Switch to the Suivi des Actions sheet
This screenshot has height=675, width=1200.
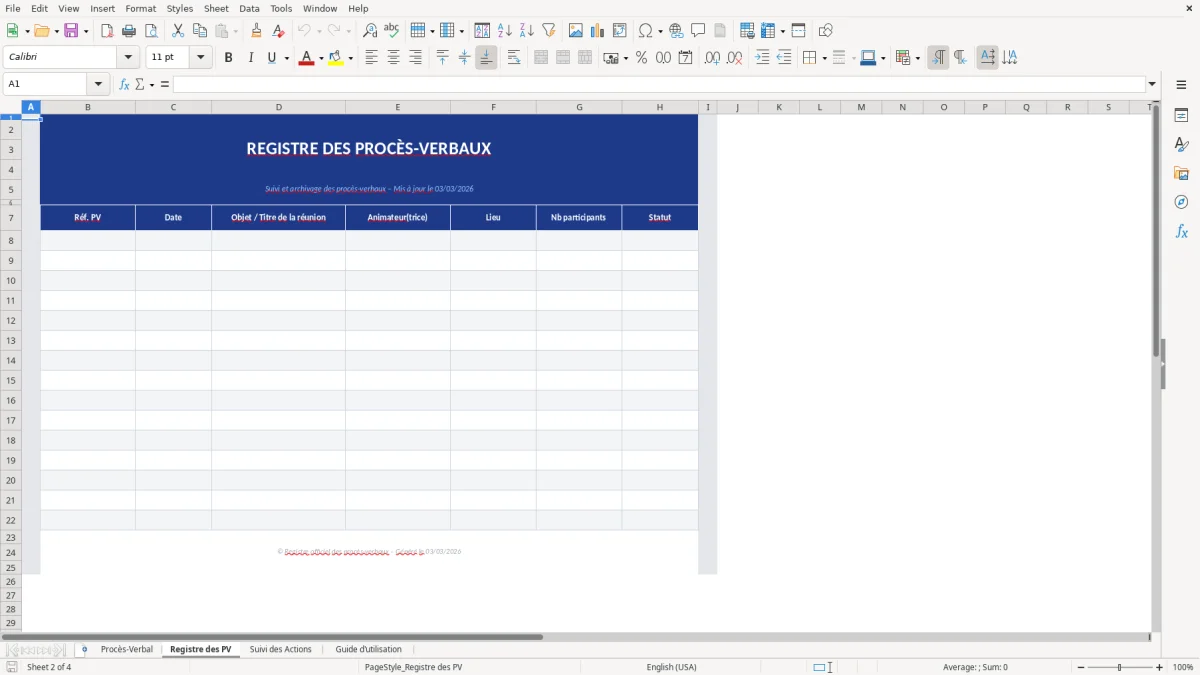pos(280,648)
